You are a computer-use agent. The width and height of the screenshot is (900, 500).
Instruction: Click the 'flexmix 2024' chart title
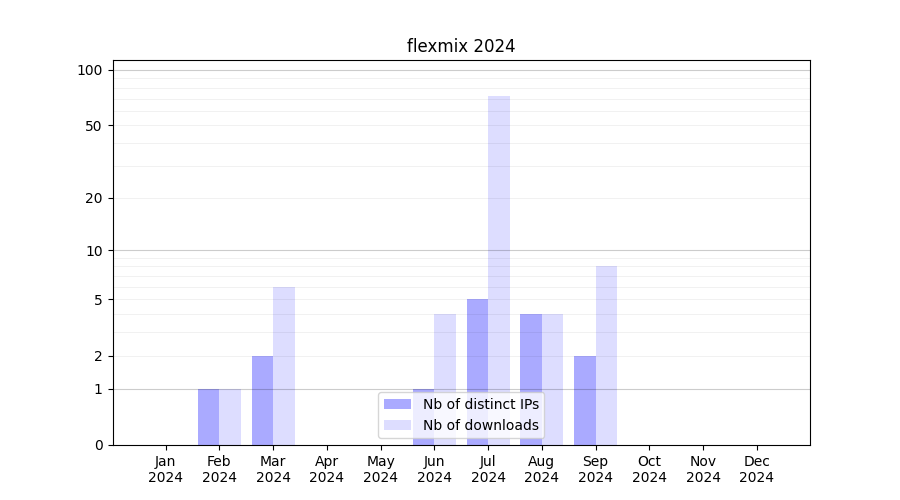pyautogui.click(x=461, y=46)
